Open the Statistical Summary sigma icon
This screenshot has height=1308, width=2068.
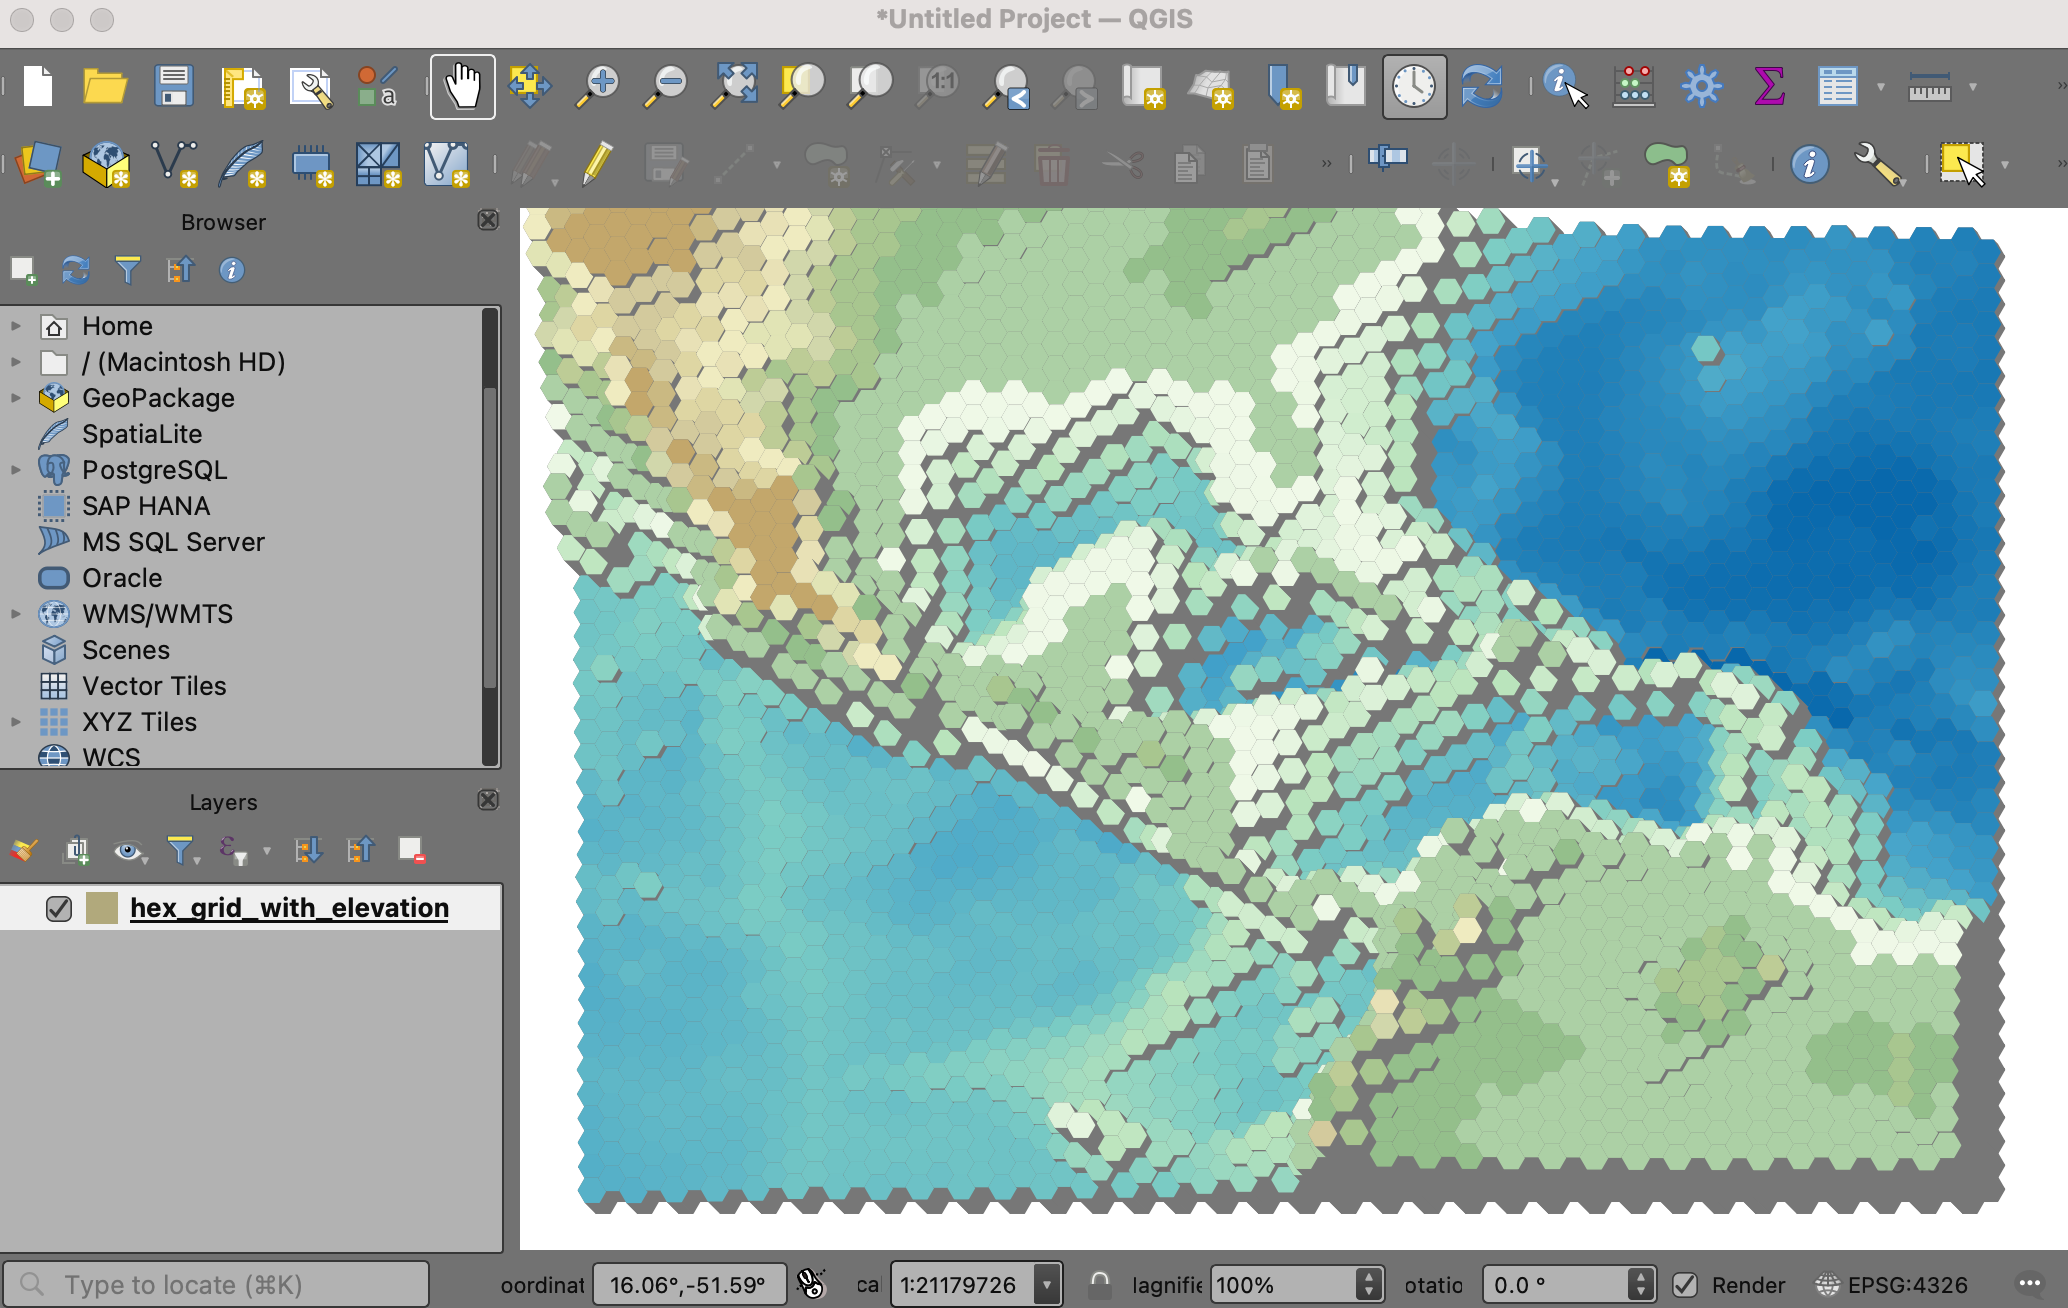pyautogui.click(x=1769, y=87)
